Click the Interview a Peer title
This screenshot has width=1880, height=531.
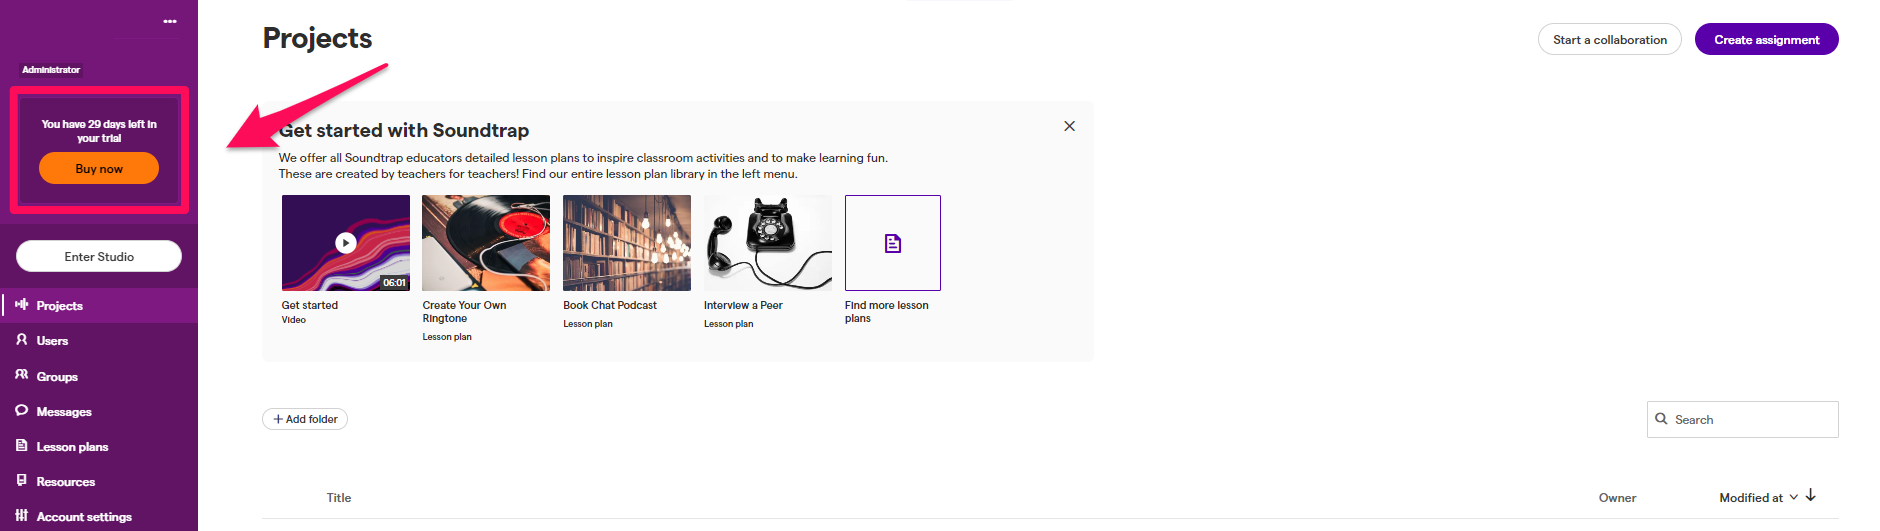coord(743,305)
